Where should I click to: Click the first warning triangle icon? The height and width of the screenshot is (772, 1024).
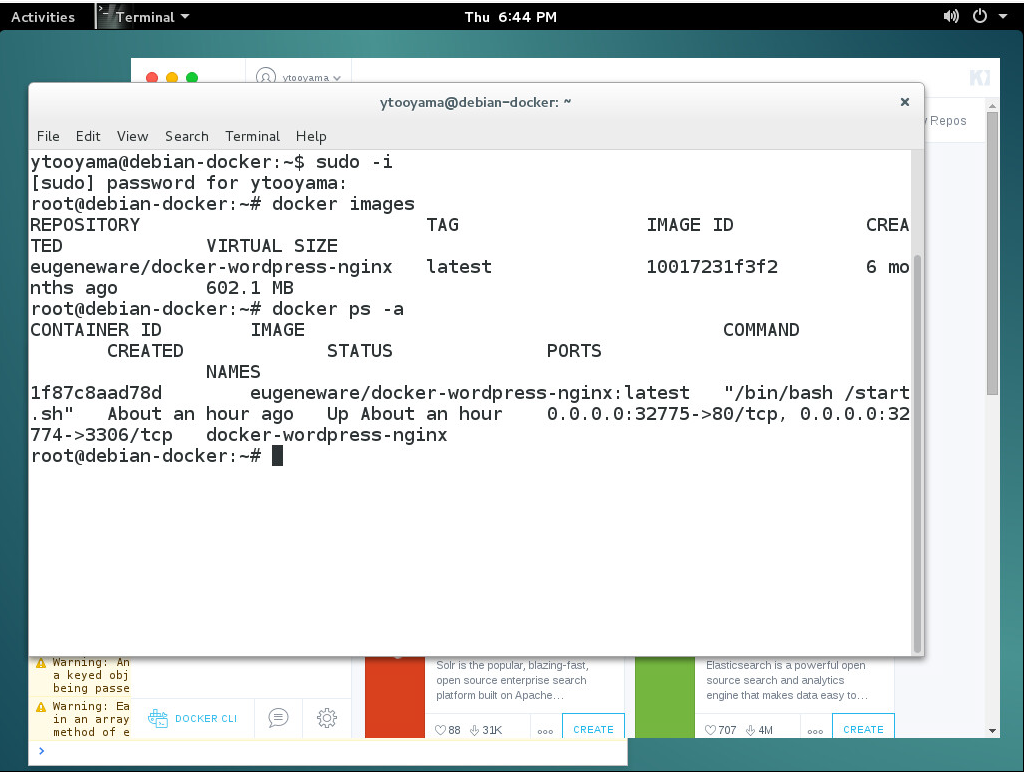click(x=41, y=663)
